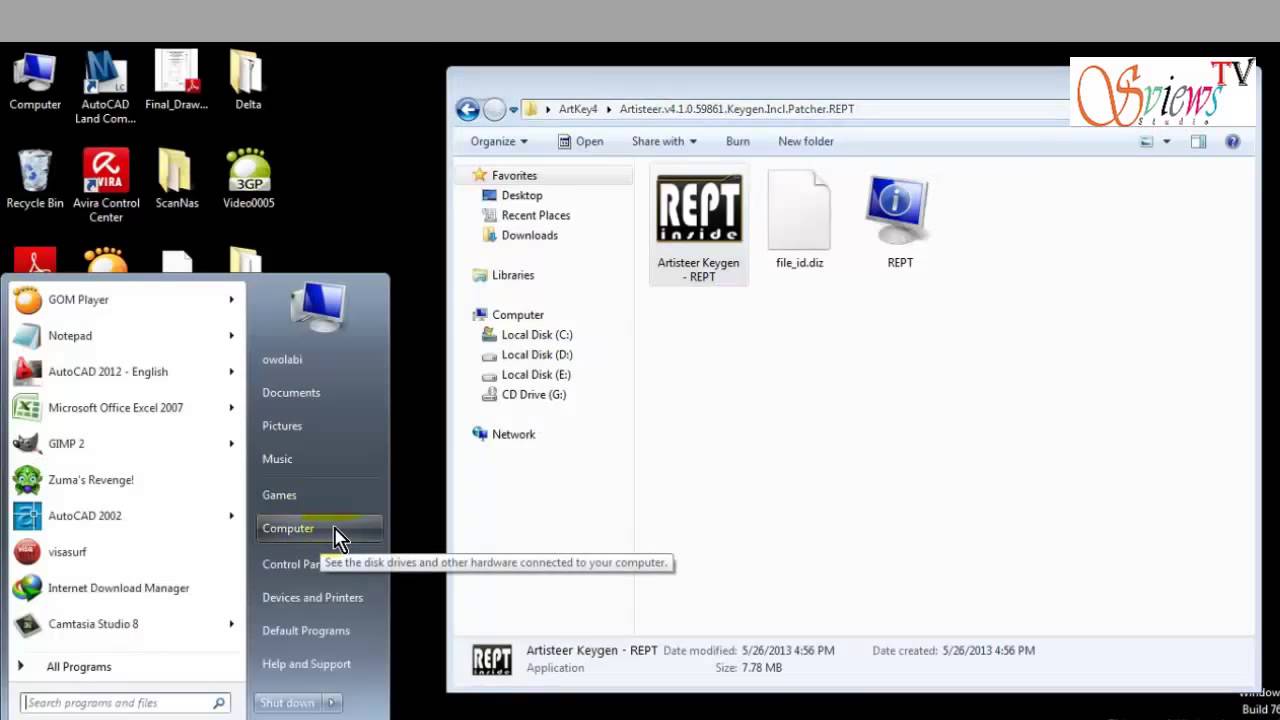Screen dimensions: 1280x720
Task: Expand AutoCAD 2002 recent items arrow
Action: [x=231, y=516]
